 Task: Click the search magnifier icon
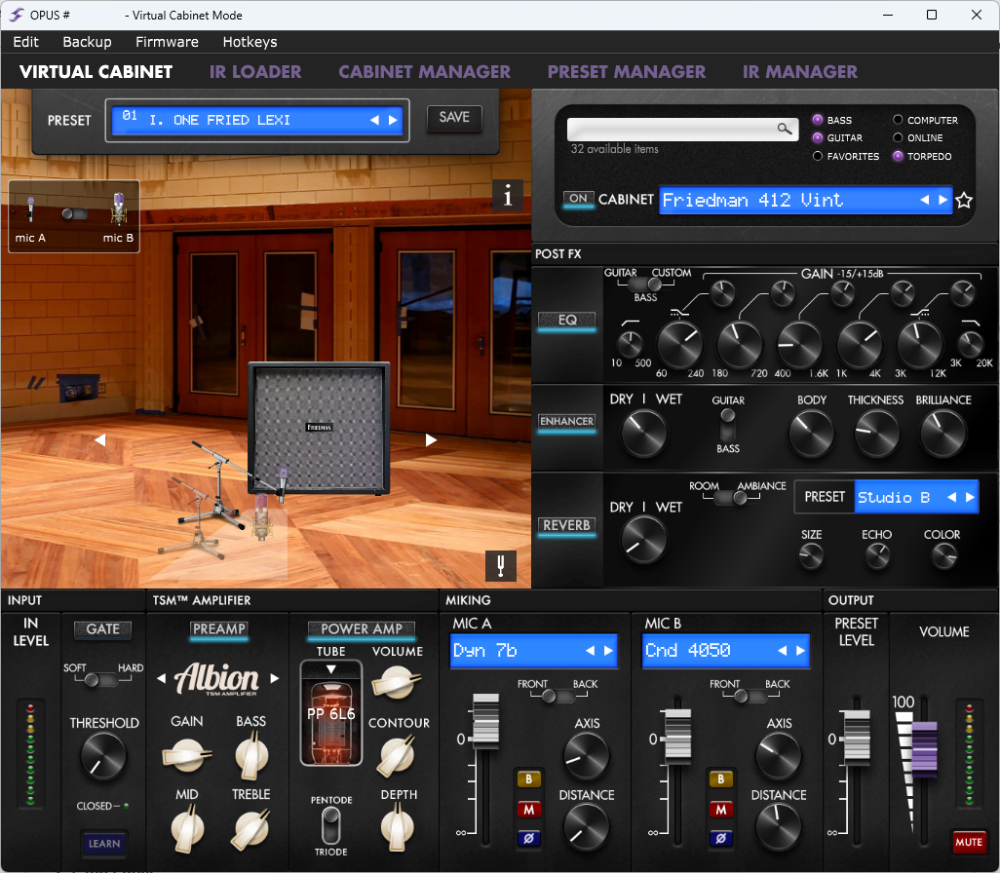(x=784, y=129)
